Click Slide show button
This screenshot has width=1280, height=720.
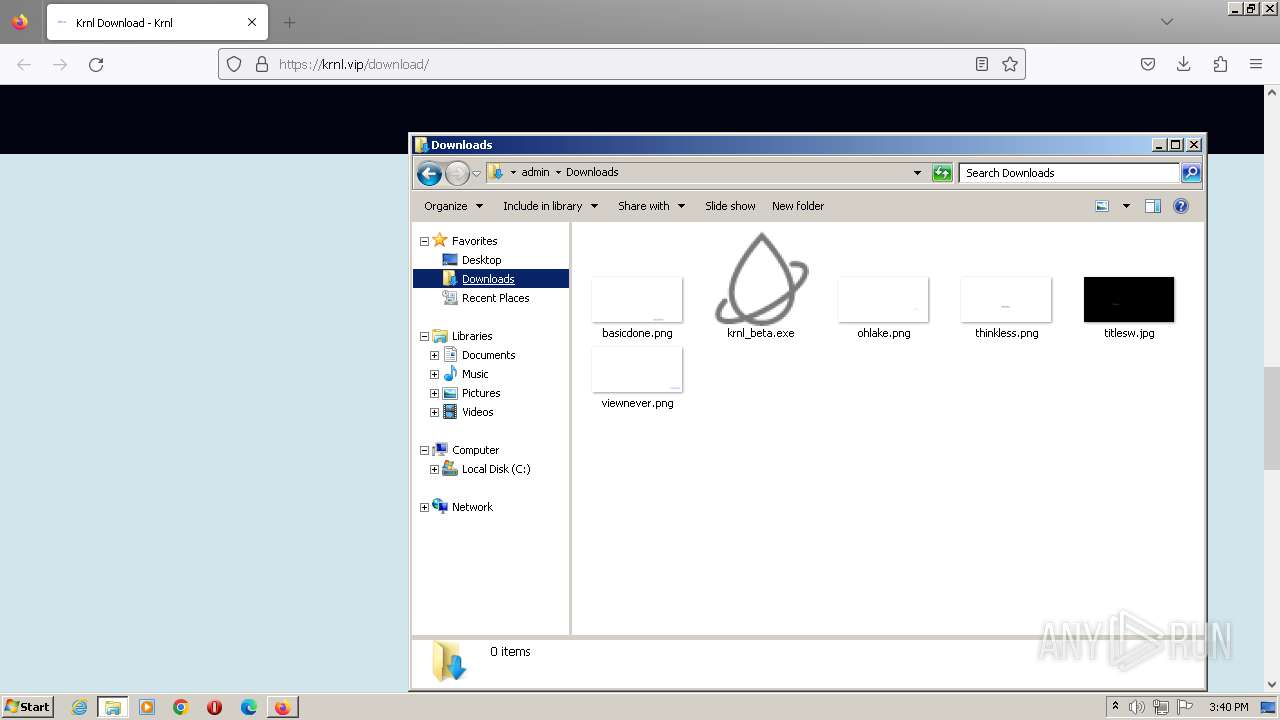(x=730, y=206)
